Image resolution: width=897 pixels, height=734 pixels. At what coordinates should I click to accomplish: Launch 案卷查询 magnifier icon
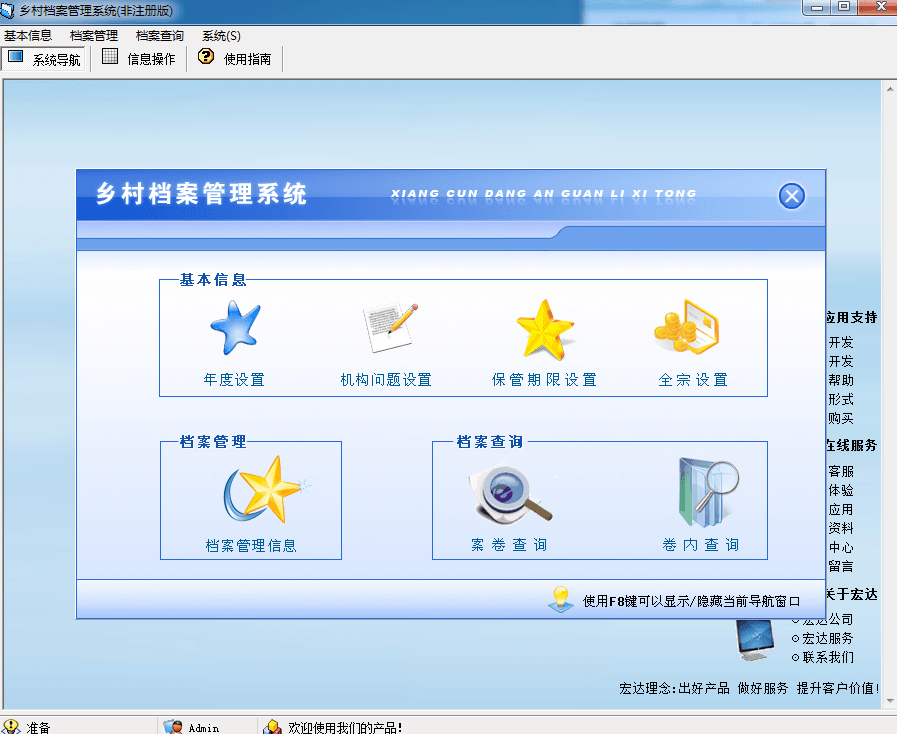[510, 494]
